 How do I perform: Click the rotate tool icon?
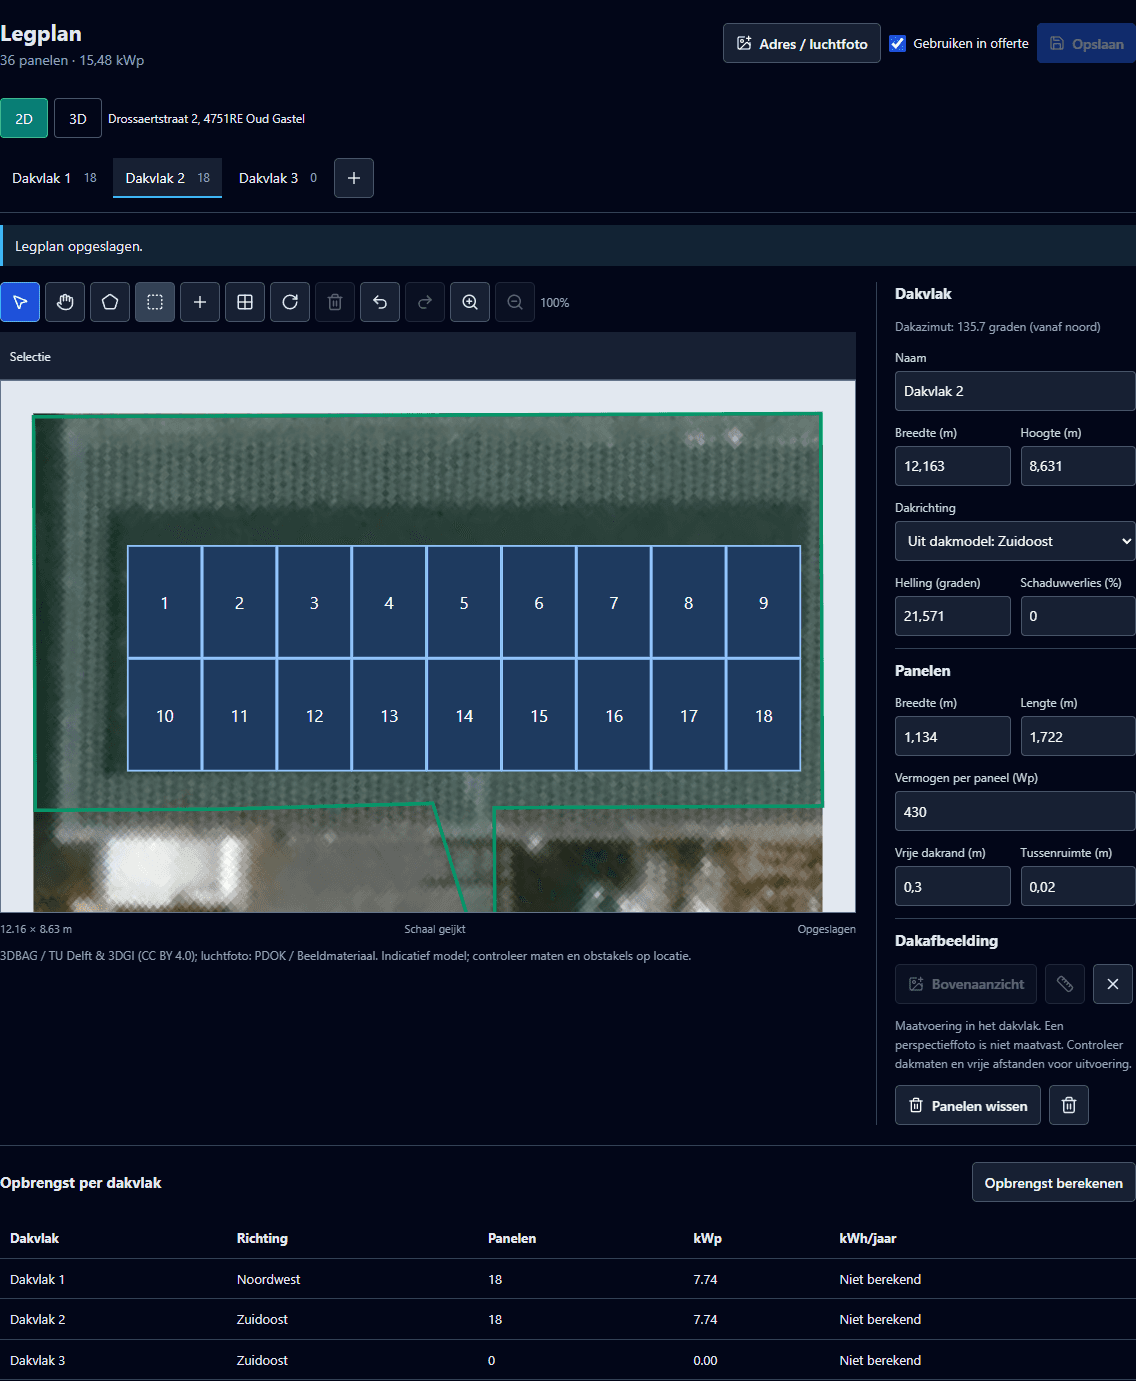[290, 302]
